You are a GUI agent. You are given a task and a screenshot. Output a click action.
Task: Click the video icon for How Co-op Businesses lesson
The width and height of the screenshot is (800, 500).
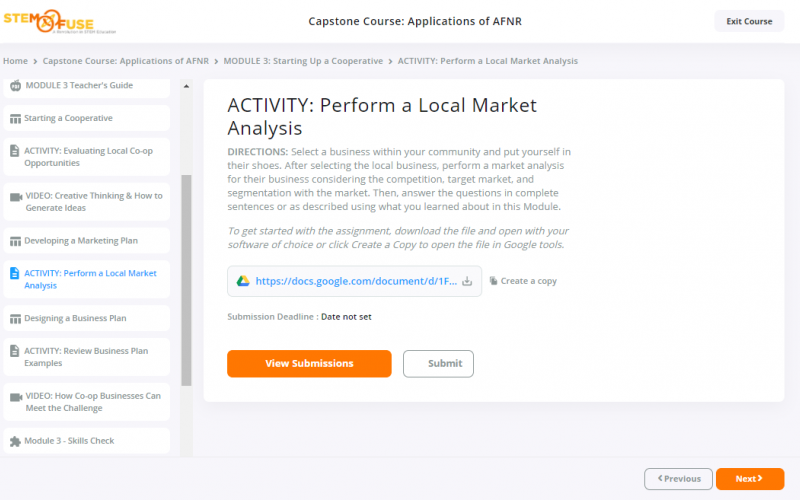click(x=15, y=396)
